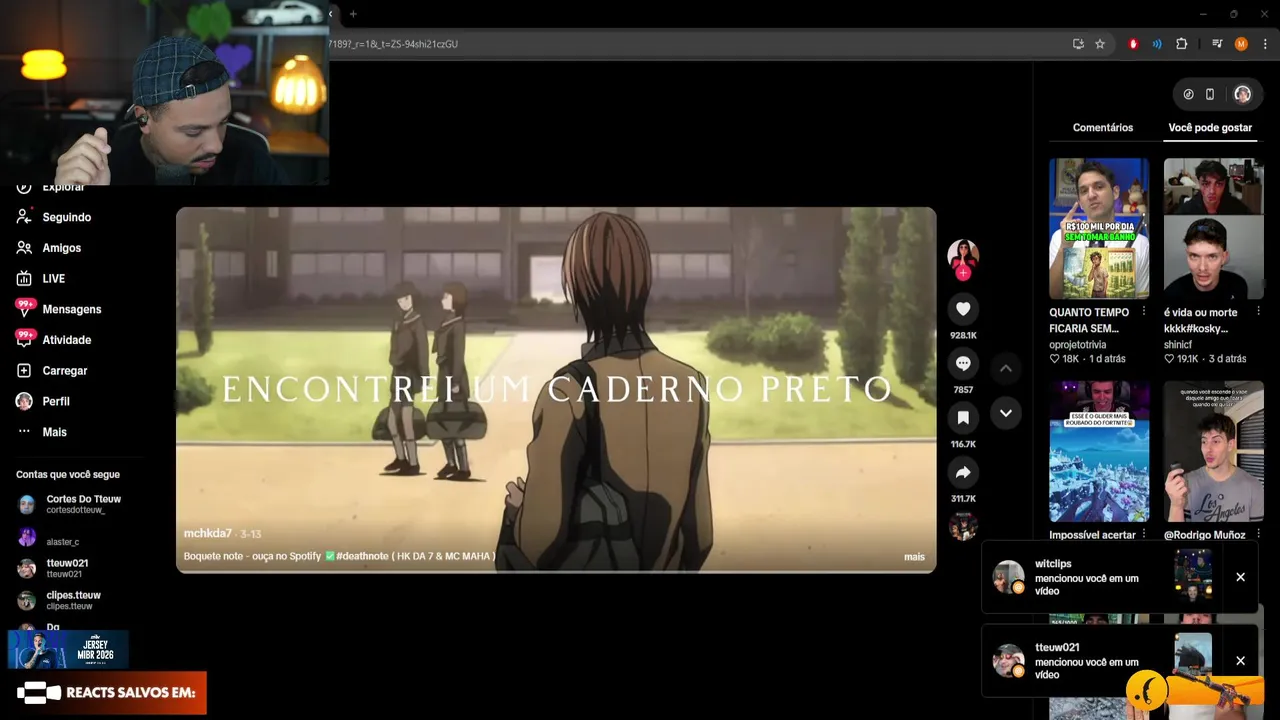Open the 'QUANTO TEMPO FICARIA SEM' video thumbnail

coord(1099,228)
